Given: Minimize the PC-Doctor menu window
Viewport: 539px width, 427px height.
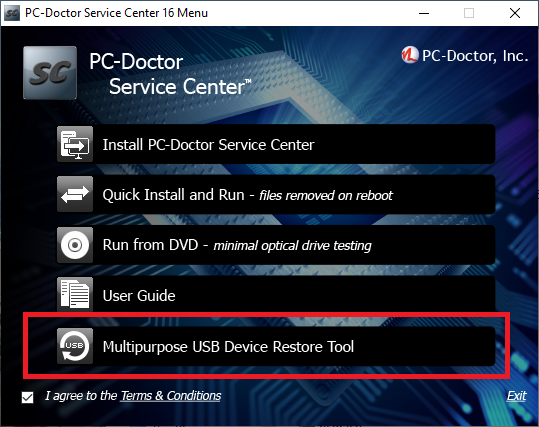Looking at the screenshot, I should 424,13.
